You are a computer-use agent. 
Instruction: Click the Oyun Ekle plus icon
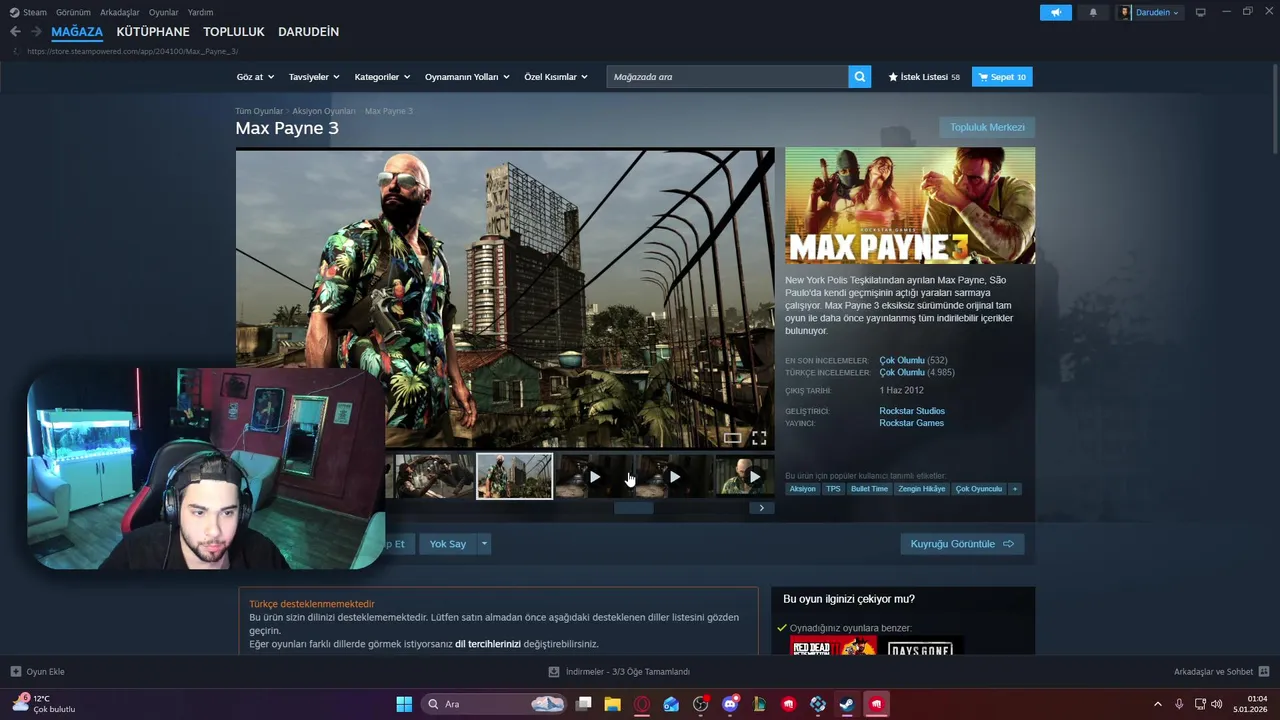coord(15,672)
